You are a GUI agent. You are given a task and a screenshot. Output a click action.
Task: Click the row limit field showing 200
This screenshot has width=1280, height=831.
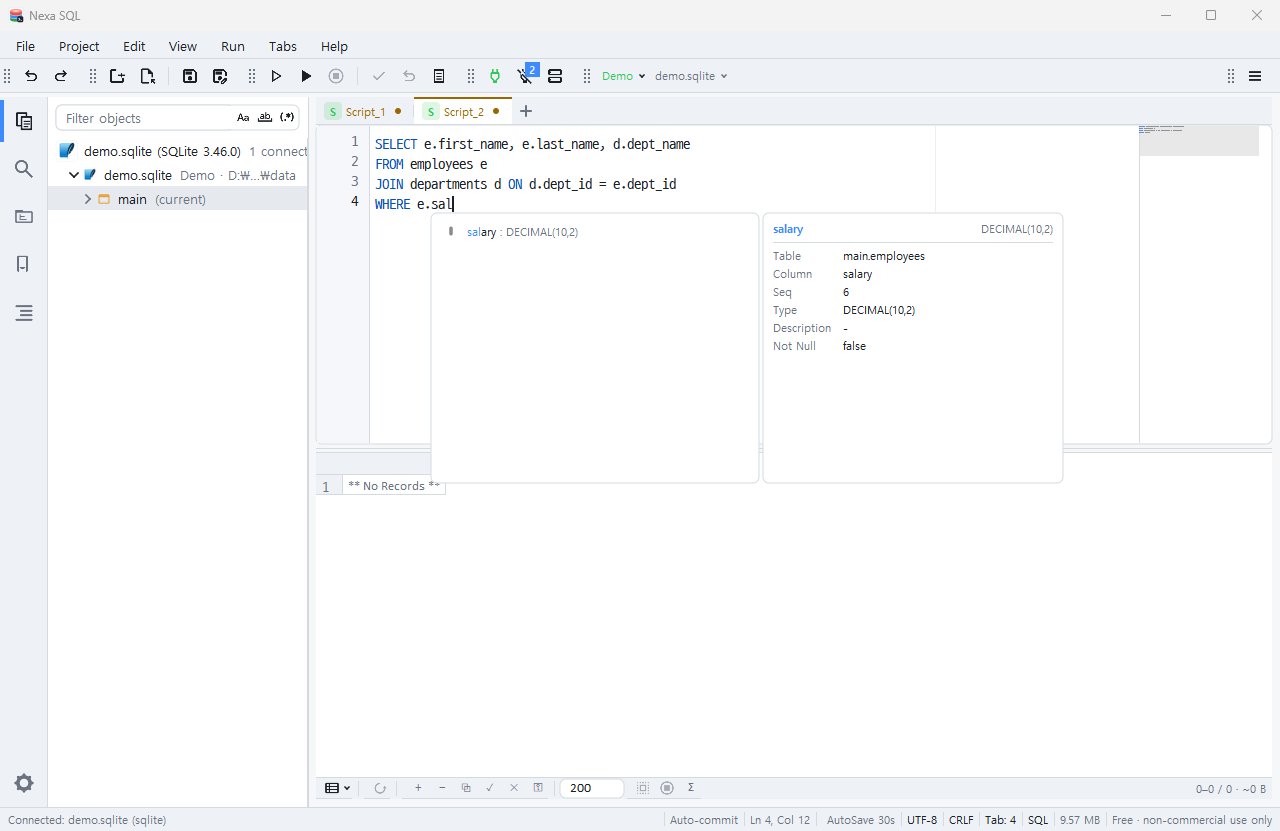point(591,788)
